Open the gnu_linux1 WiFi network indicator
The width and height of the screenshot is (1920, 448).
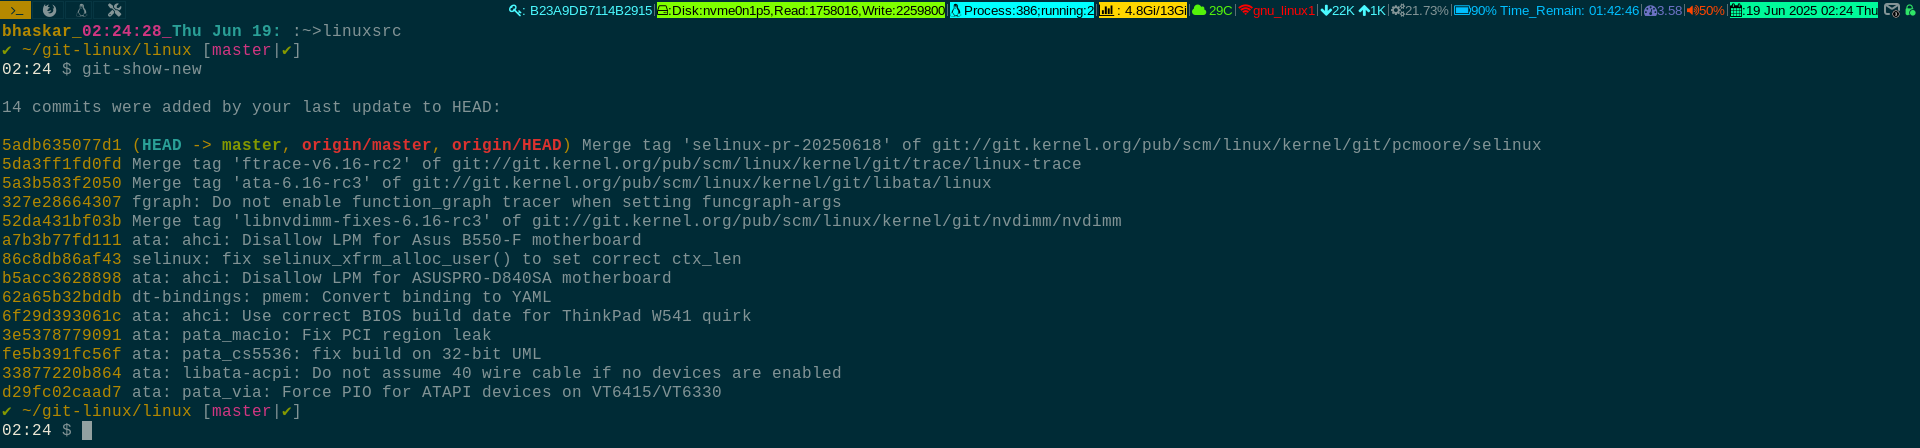(x=1277, y=10)
